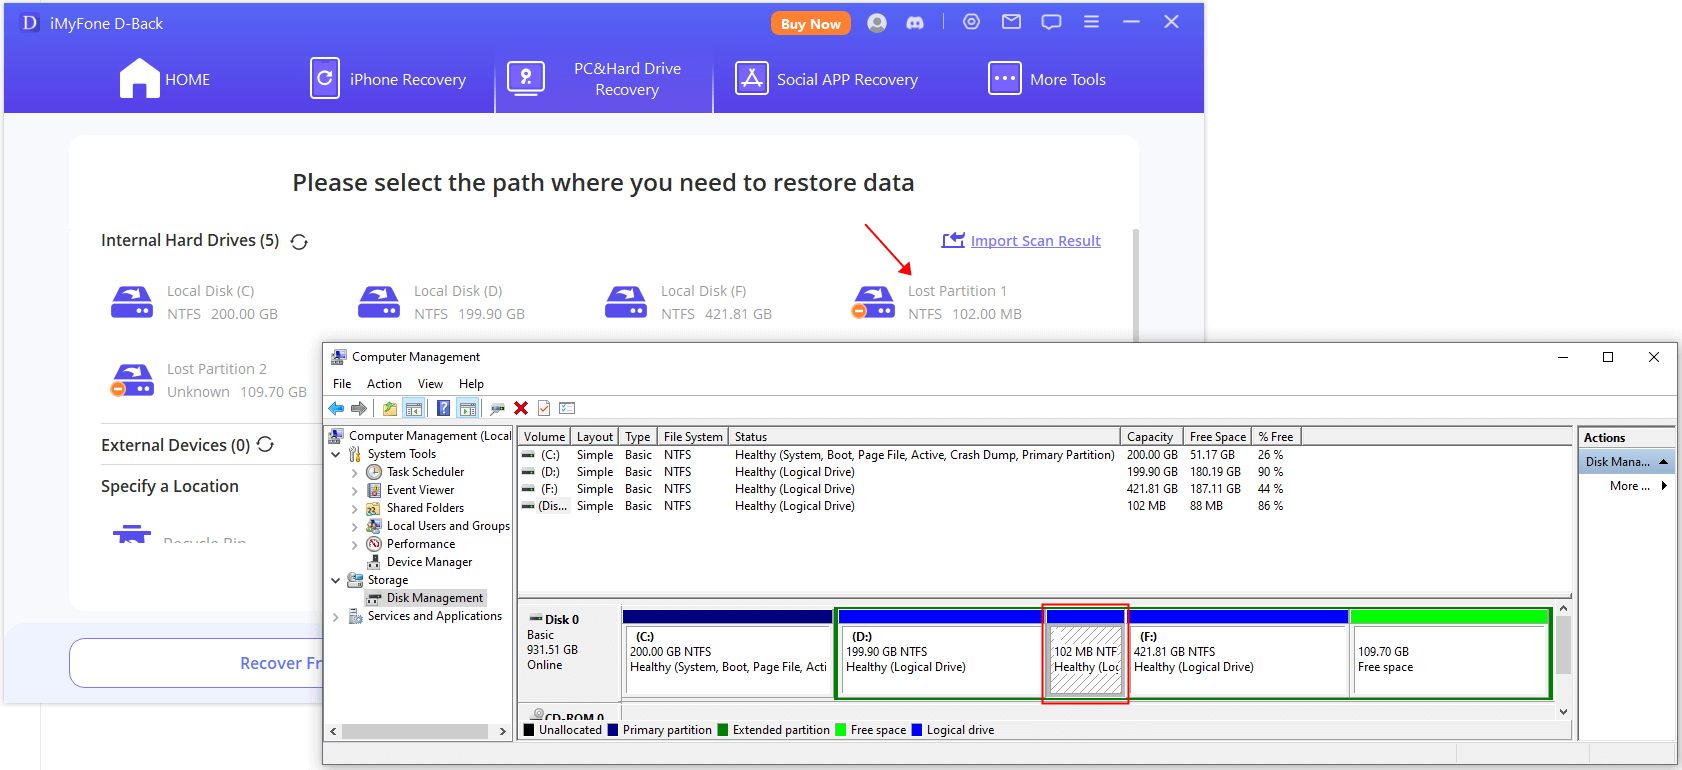1682x770 pixels.
Task: Open the View menu
Action: [x=430, y=384]
